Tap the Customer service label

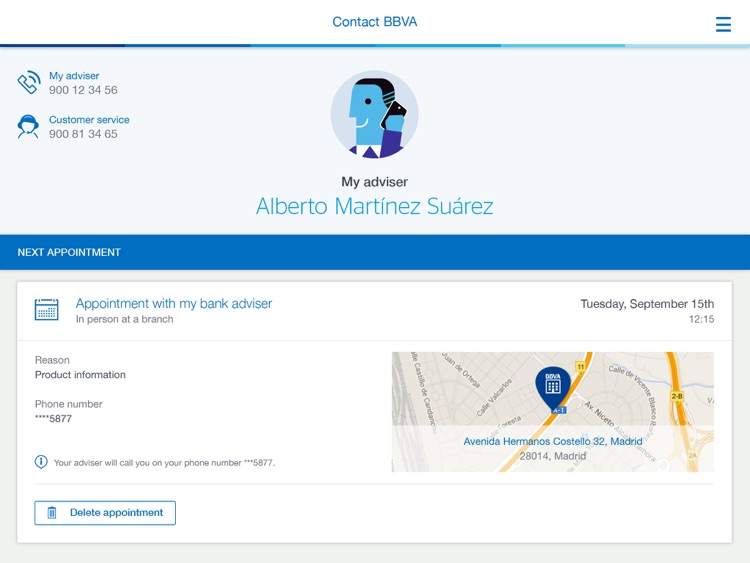(89, 120)
